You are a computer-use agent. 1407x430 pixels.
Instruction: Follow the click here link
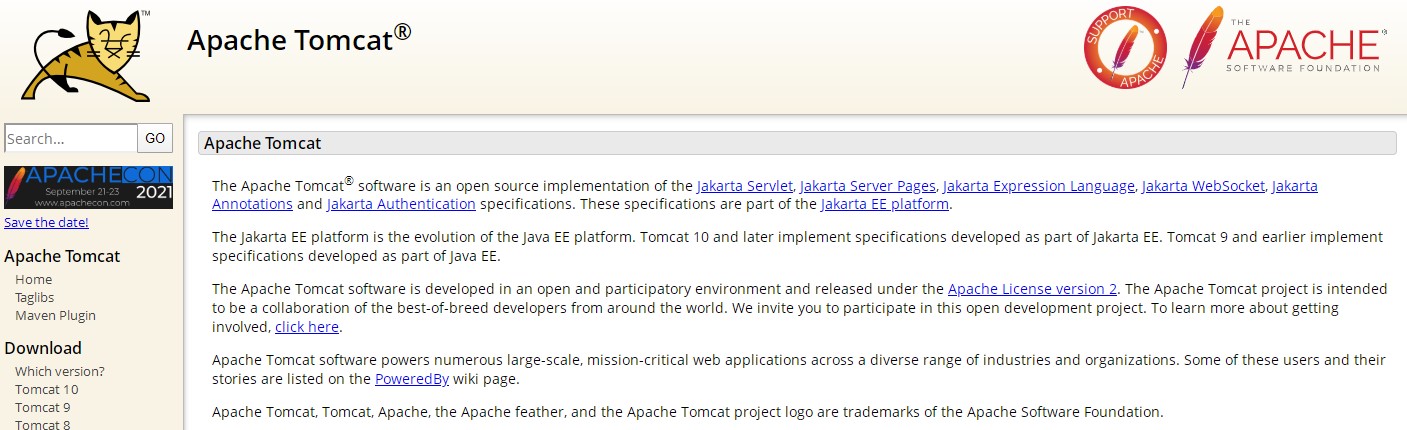307,327
